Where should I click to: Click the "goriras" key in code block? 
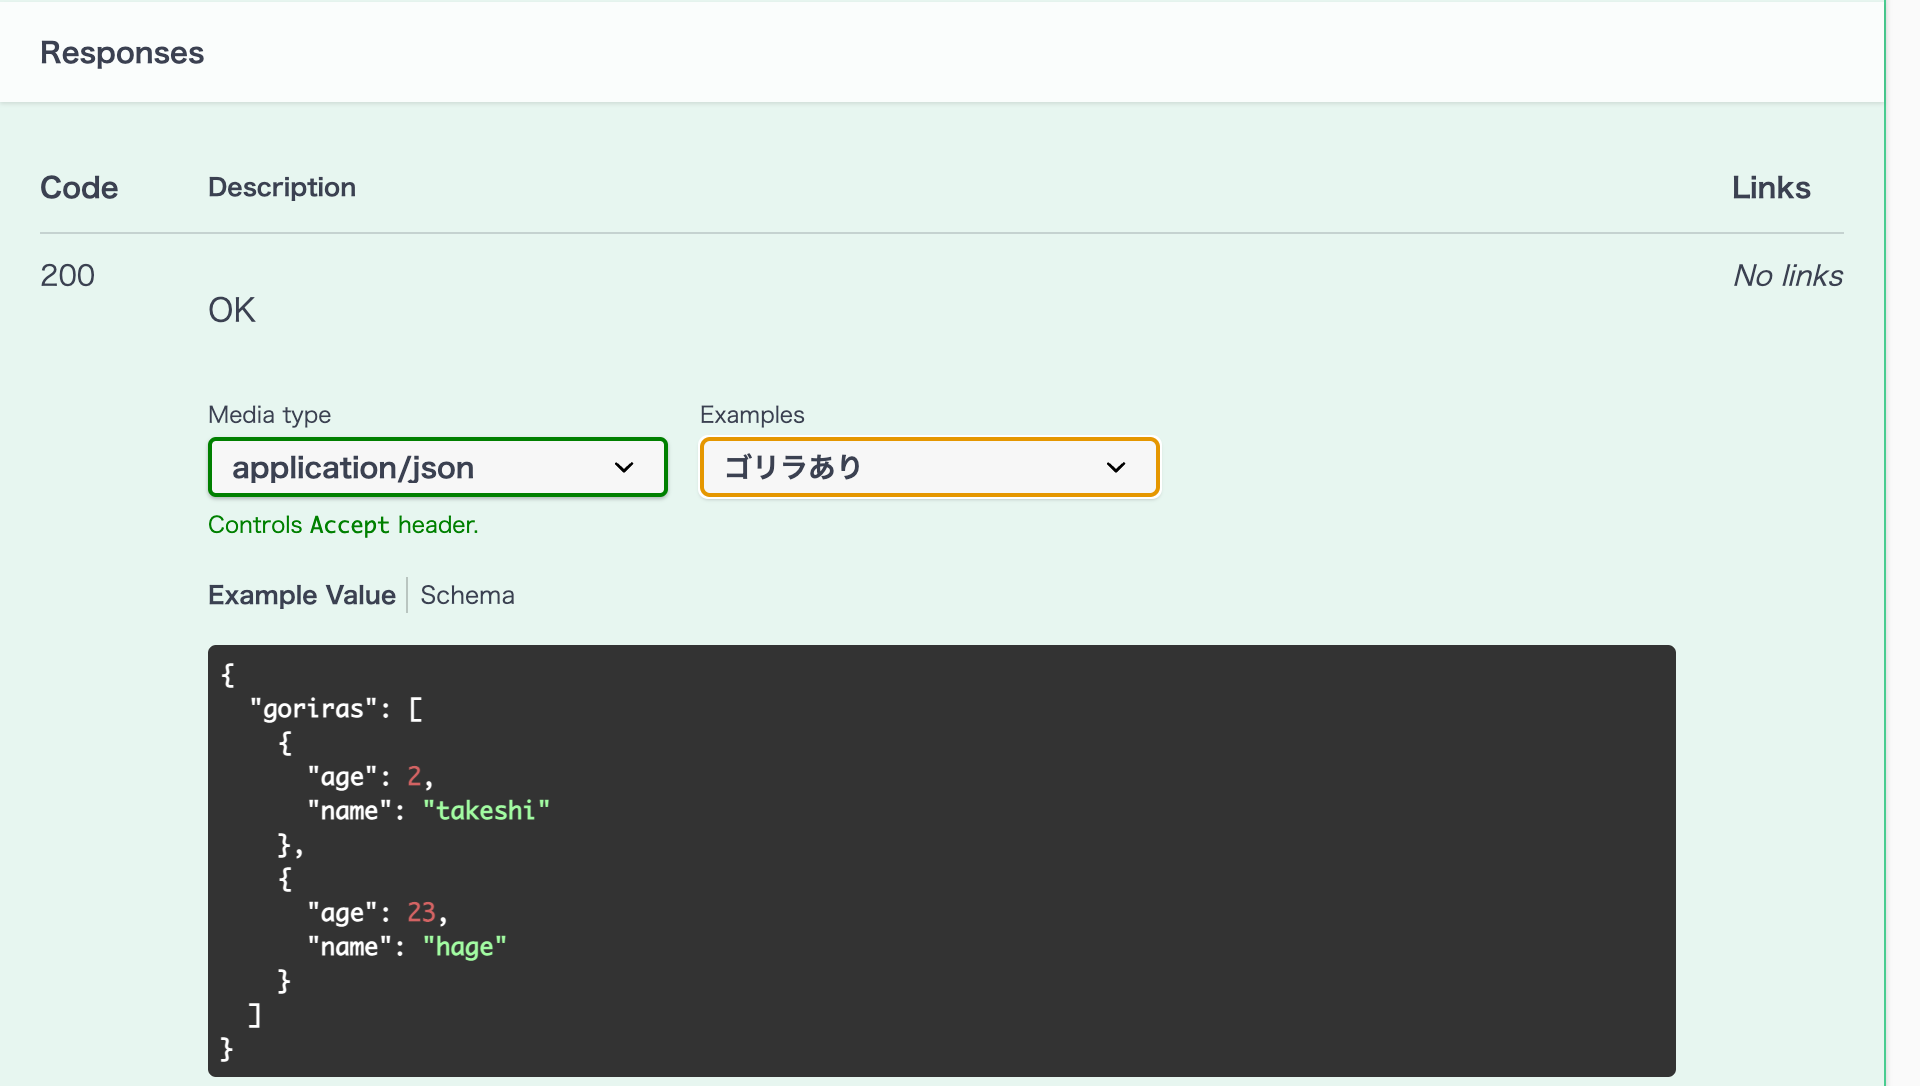tap(313, 708)
